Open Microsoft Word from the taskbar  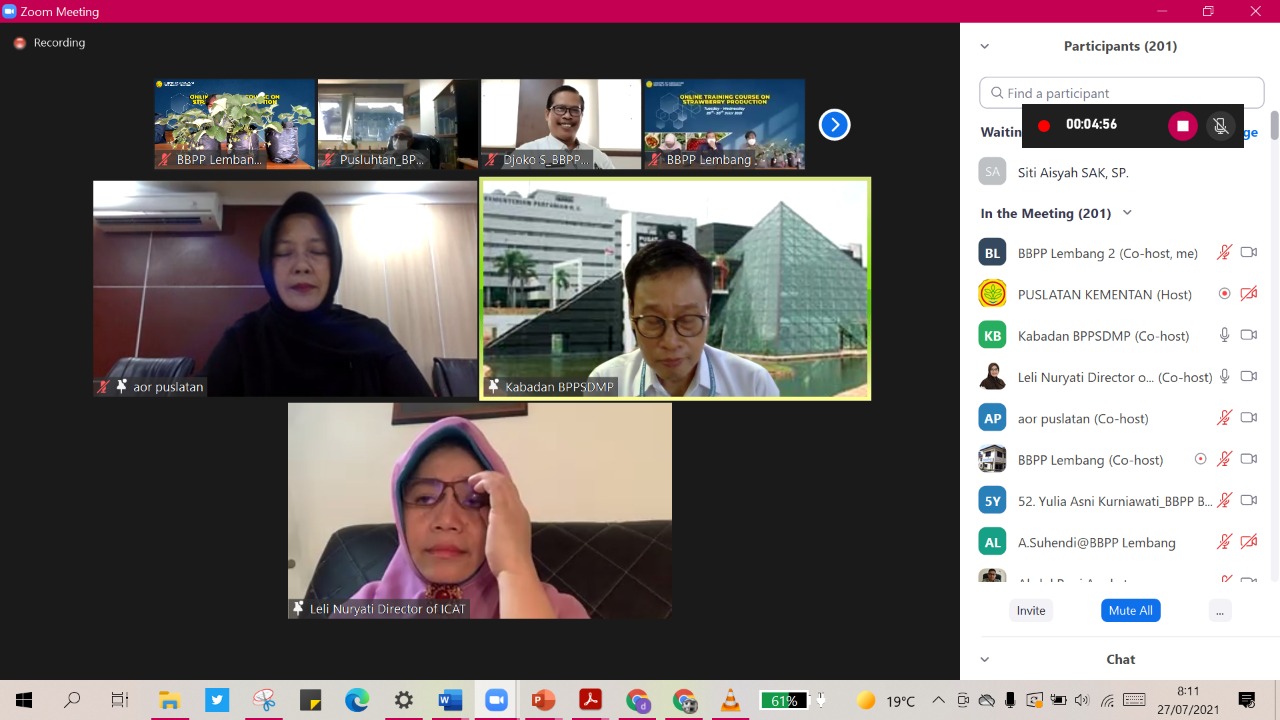pos(449,700)
